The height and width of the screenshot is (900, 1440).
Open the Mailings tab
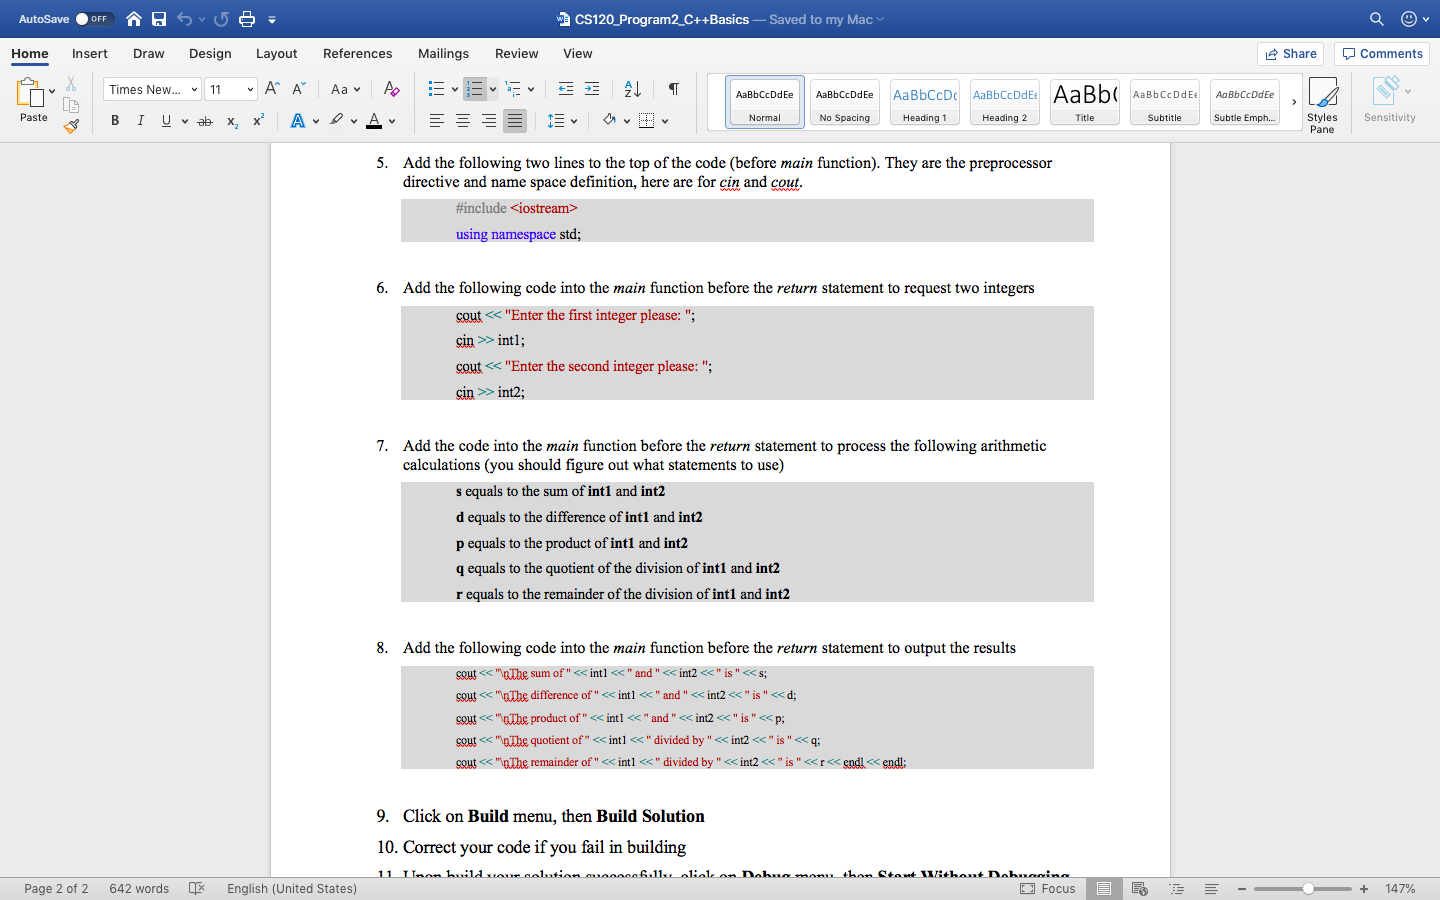click(443, 54)
